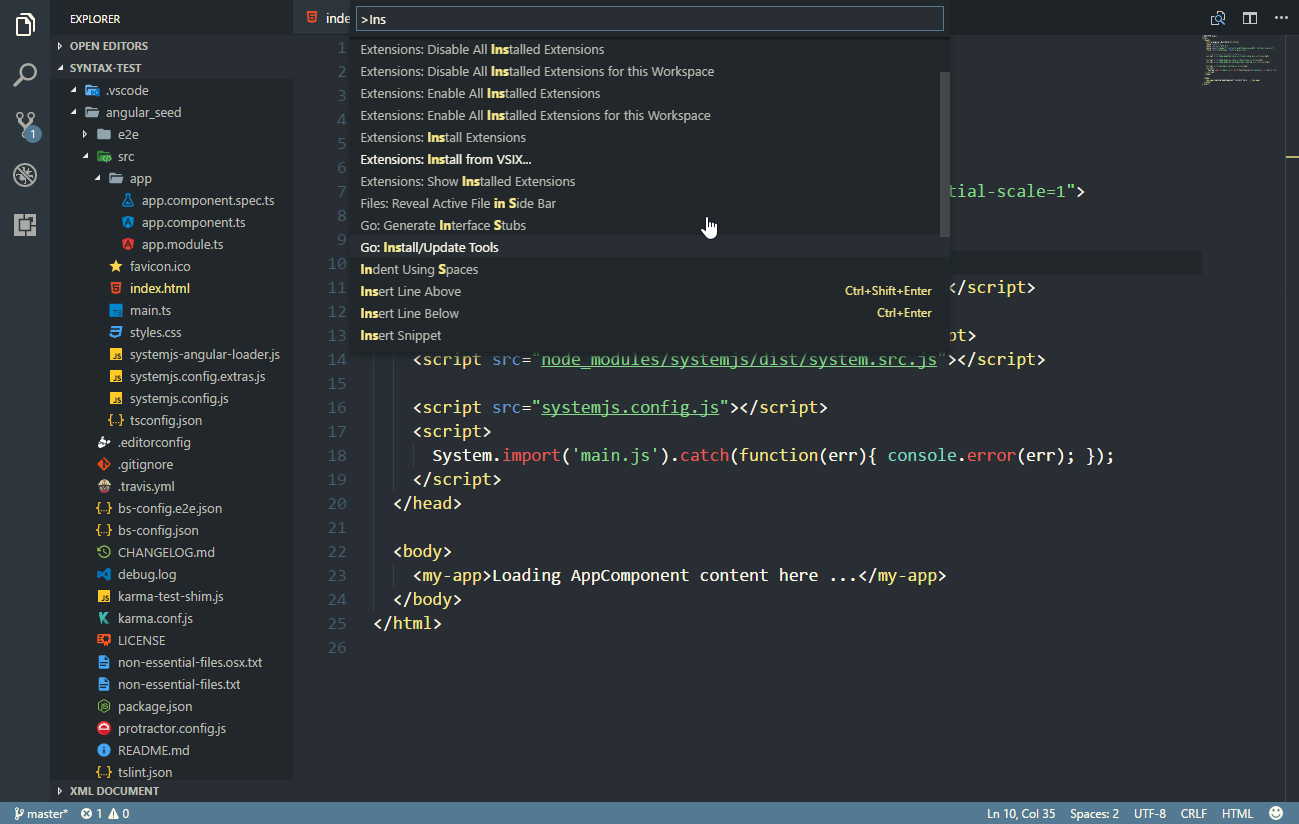1299x824 pixels.
Task: Open .gitignore file
Action: 145,464
